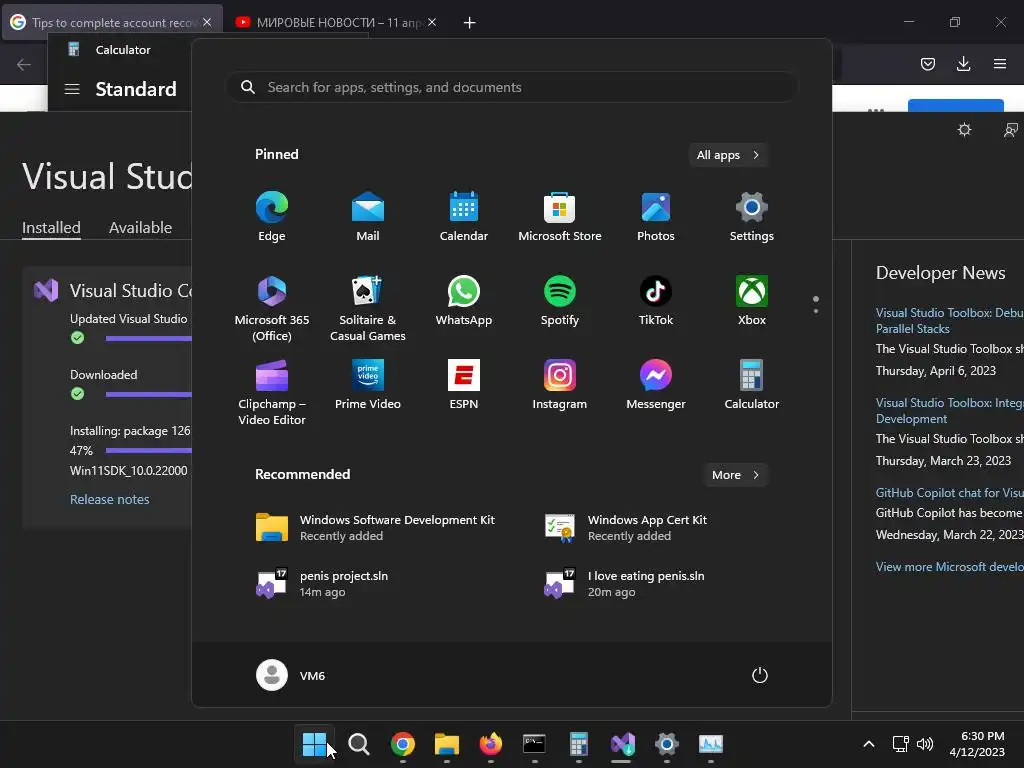This screenshot has height=768, width=1024.
Task: Open the clock and date flyout
Action: (977, 744)
